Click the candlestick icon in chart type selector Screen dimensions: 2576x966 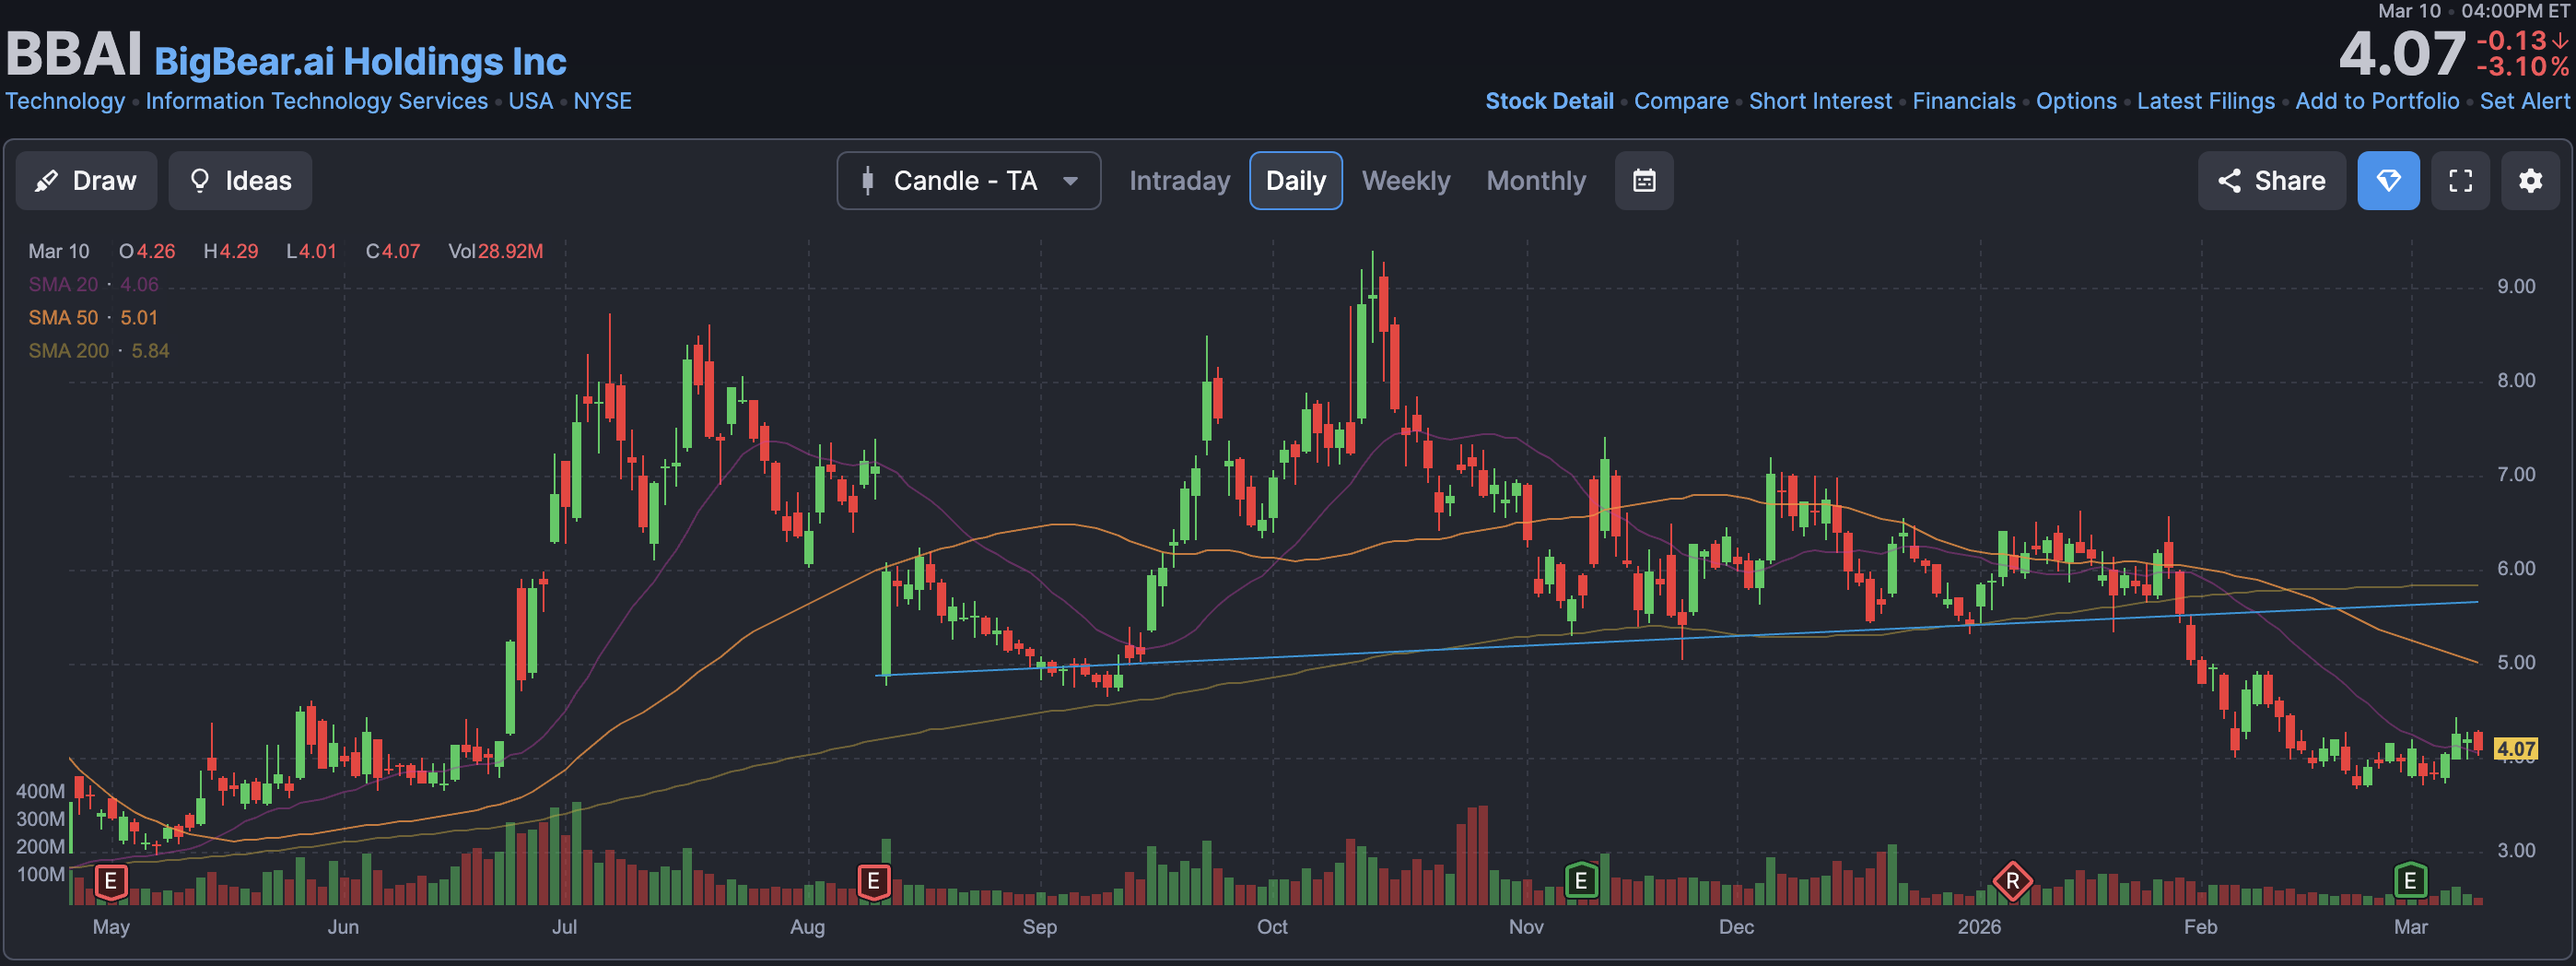[868, 181]
